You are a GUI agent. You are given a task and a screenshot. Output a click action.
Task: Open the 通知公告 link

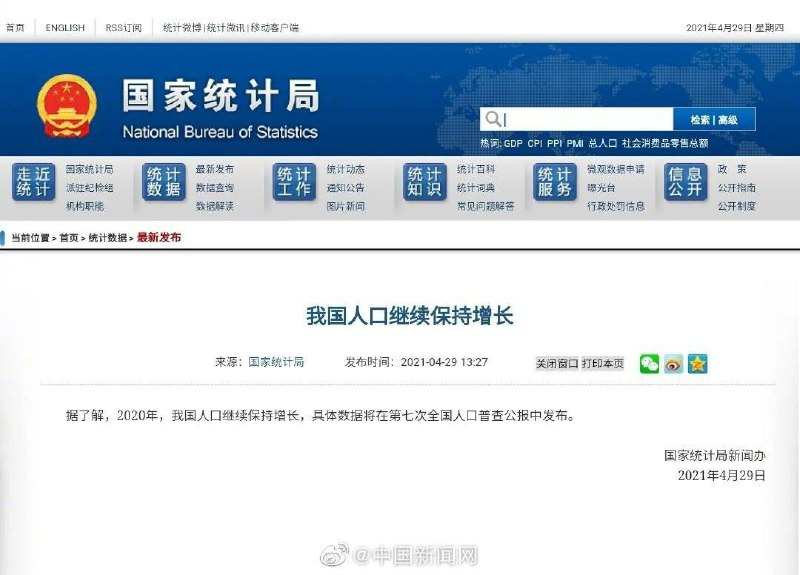point(345,188)
